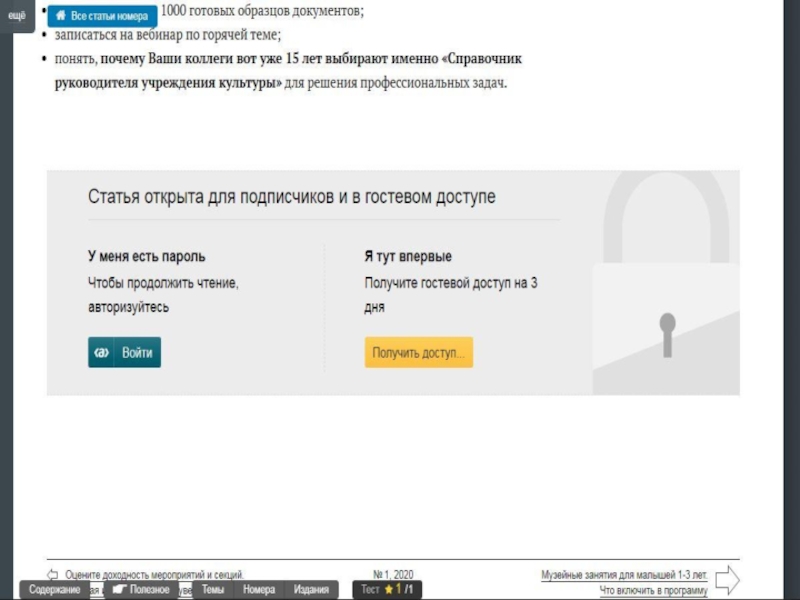Open the 'Полезное' tab in bottom bar

[x=141, y=590]
